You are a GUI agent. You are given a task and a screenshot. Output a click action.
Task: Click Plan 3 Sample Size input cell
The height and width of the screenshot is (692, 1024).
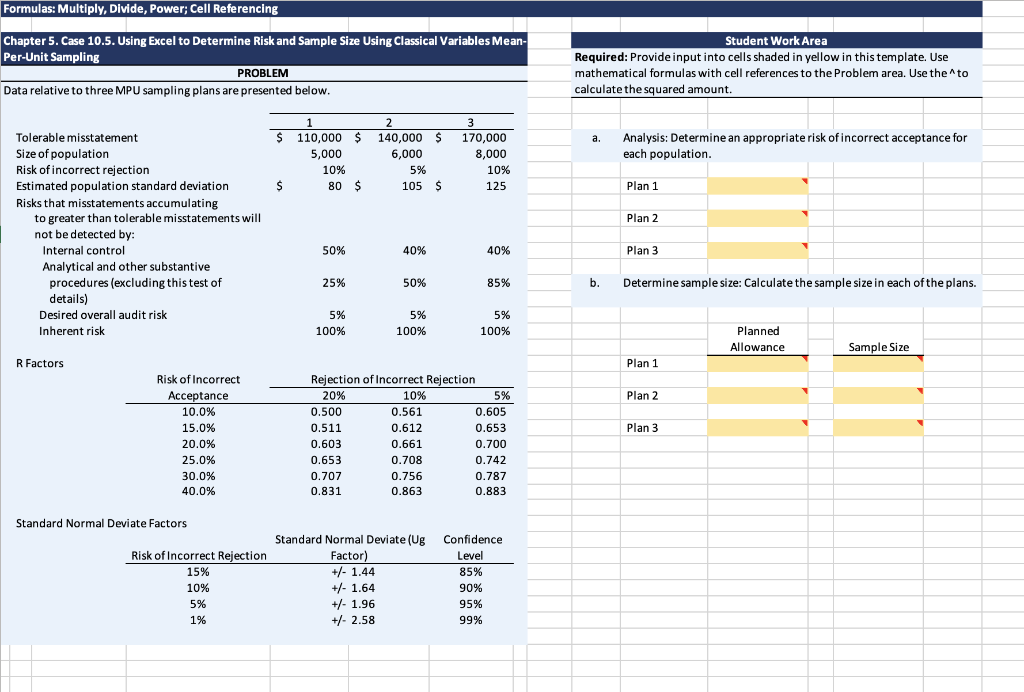(877, 427)
